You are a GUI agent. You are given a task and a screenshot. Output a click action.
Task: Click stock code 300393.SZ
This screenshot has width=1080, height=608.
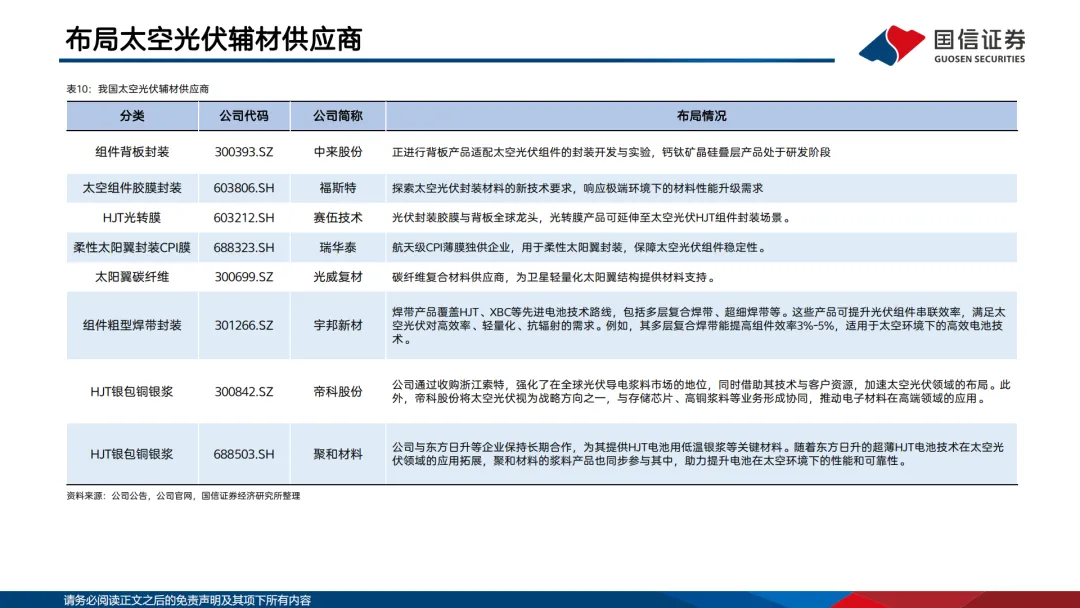pyautogui.click(x=244, y=152)
